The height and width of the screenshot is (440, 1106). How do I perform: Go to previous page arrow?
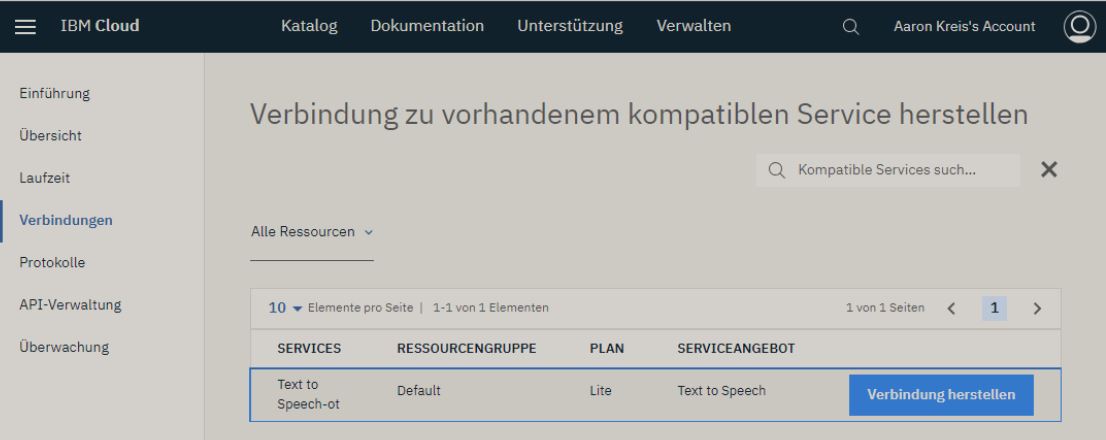click(951, 308)
